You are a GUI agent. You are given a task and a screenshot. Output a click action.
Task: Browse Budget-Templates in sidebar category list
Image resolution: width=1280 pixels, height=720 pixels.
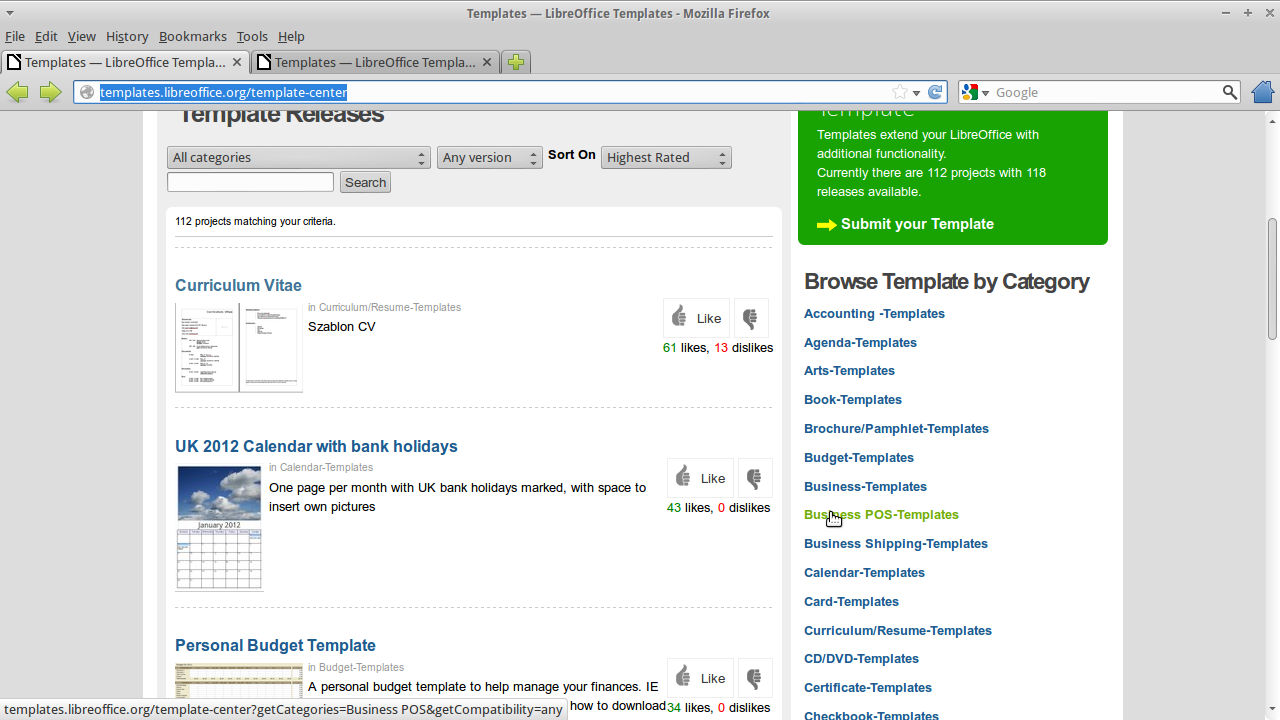[x=859, y=457]
